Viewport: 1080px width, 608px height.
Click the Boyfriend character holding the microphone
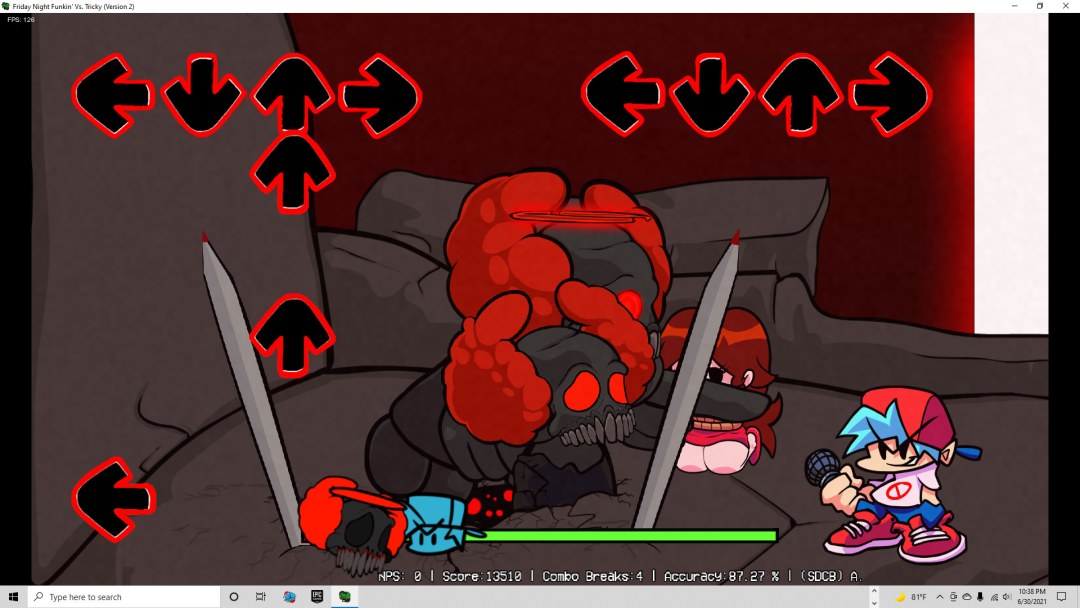pyautogui.click(x=887, y=472)
